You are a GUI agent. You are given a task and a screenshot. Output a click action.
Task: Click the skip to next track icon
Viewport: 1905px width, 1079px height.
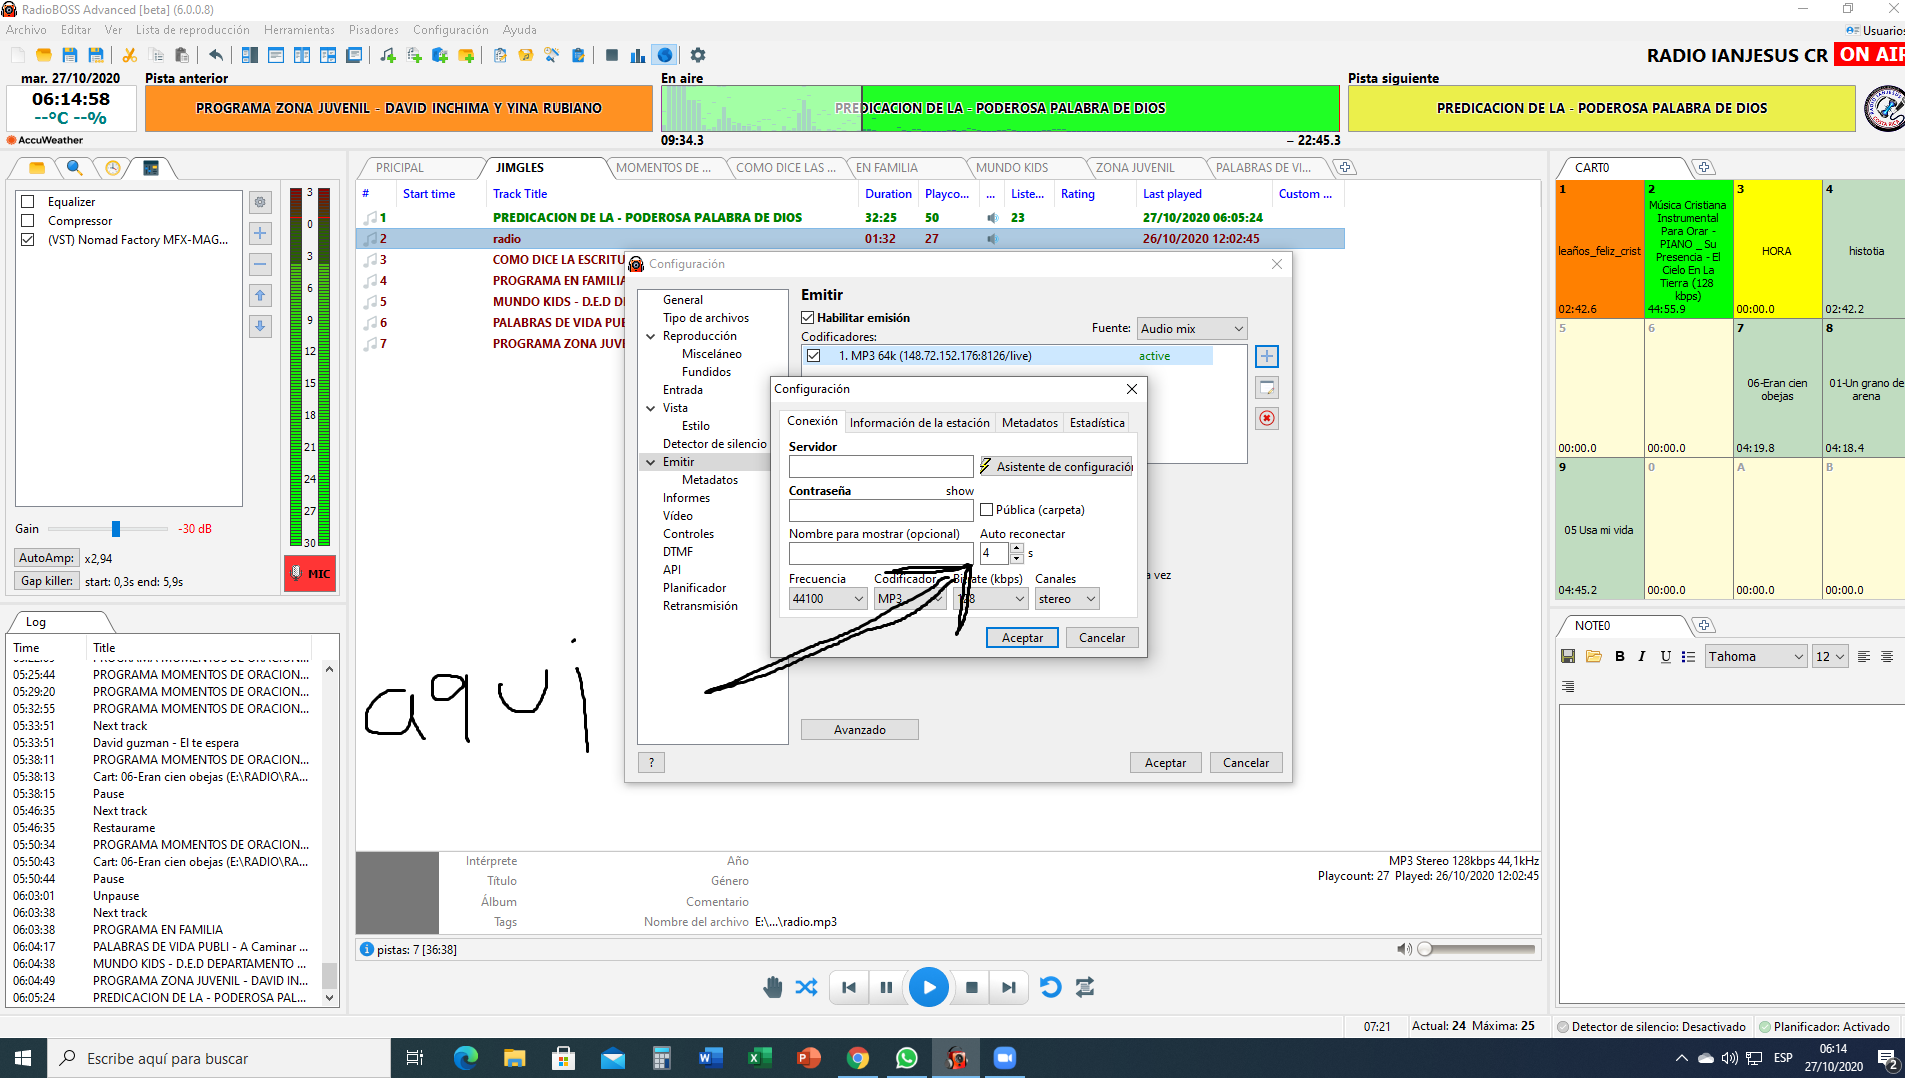1008,987
